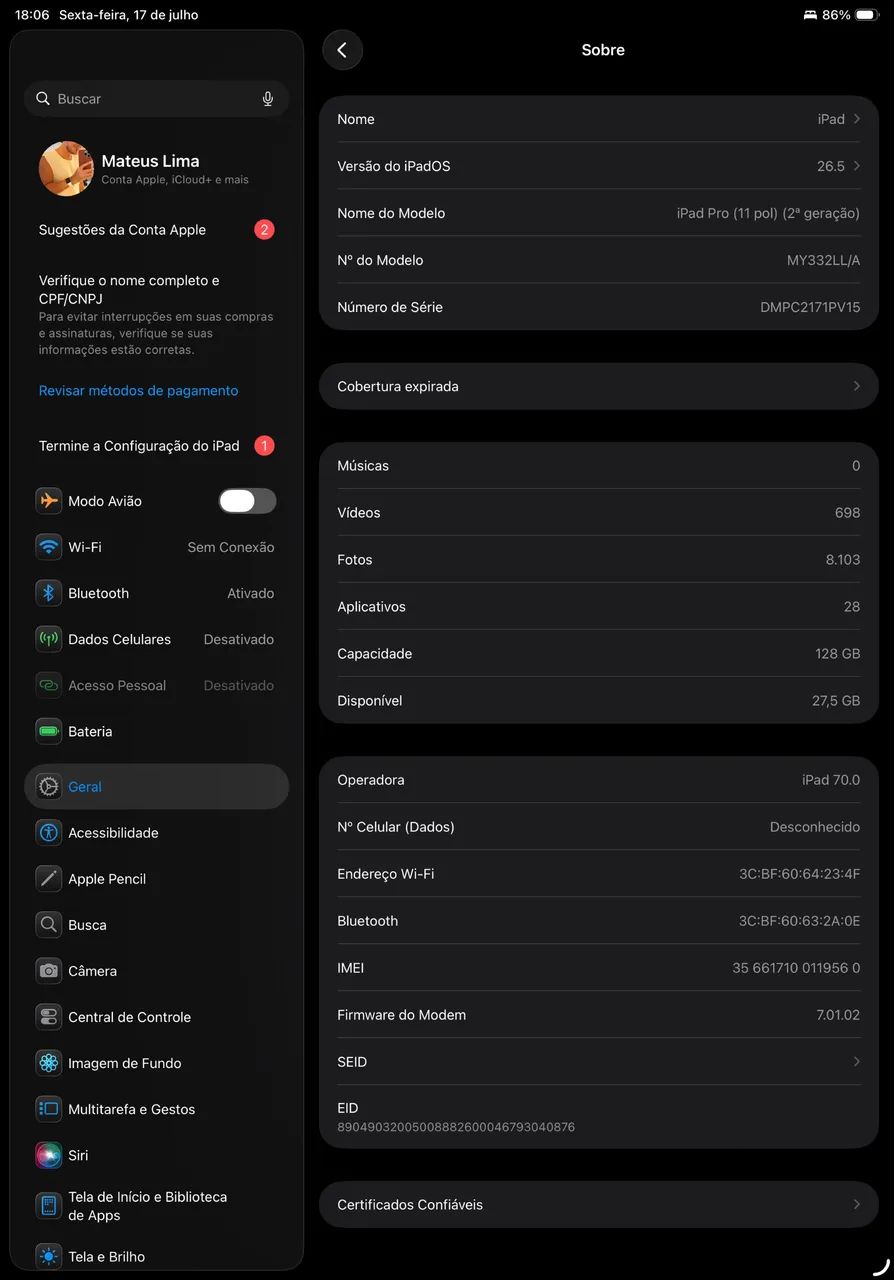Tap the 18:06 clock in status bar
Image resolution: width=894 pixels, height=1280 pixels.
(x=32, y=15)
